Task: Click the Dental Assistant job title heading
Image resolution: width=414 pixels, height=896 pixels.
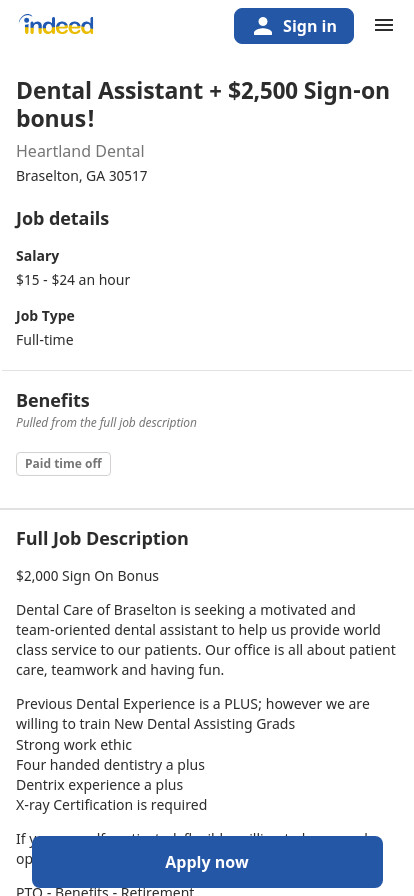Action: click(x=203, y=105)
